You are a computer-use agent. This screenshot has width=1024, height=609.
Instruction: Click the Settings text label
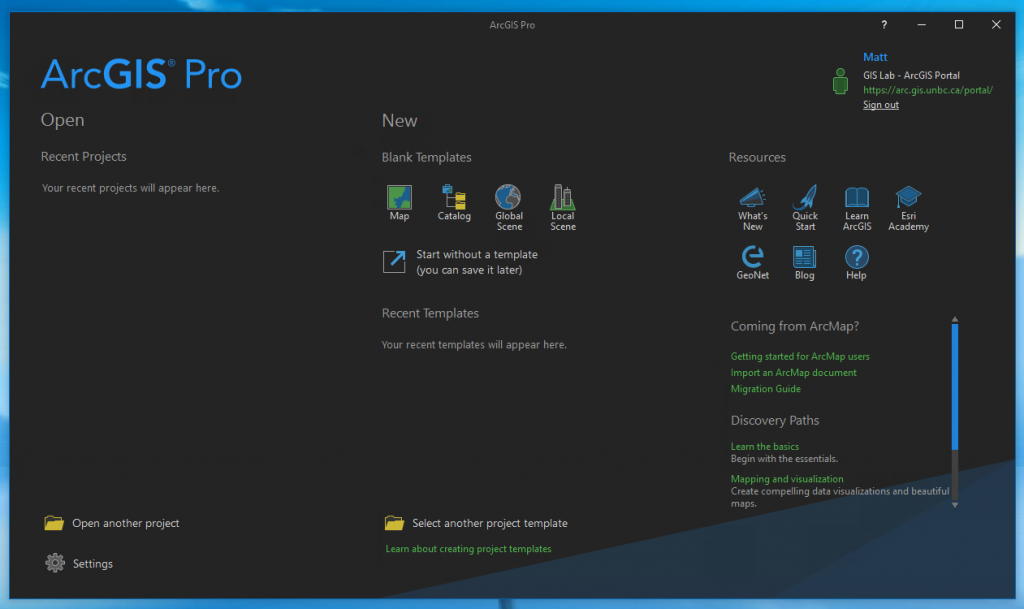pyautogui.click(x=93, y=564)
